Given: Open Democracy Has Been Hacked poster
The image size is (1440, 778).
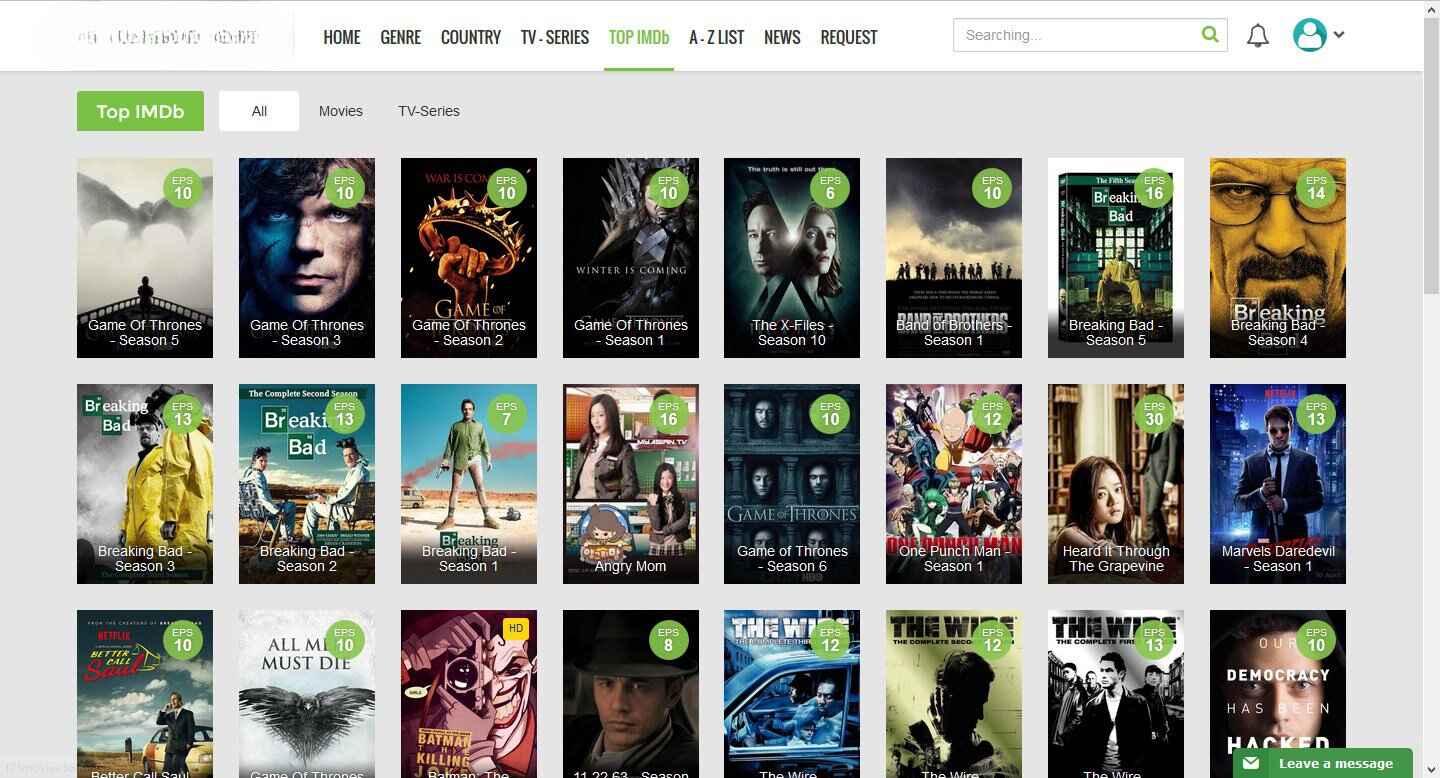Looking at the screenshot, I should click(1278, 694).
